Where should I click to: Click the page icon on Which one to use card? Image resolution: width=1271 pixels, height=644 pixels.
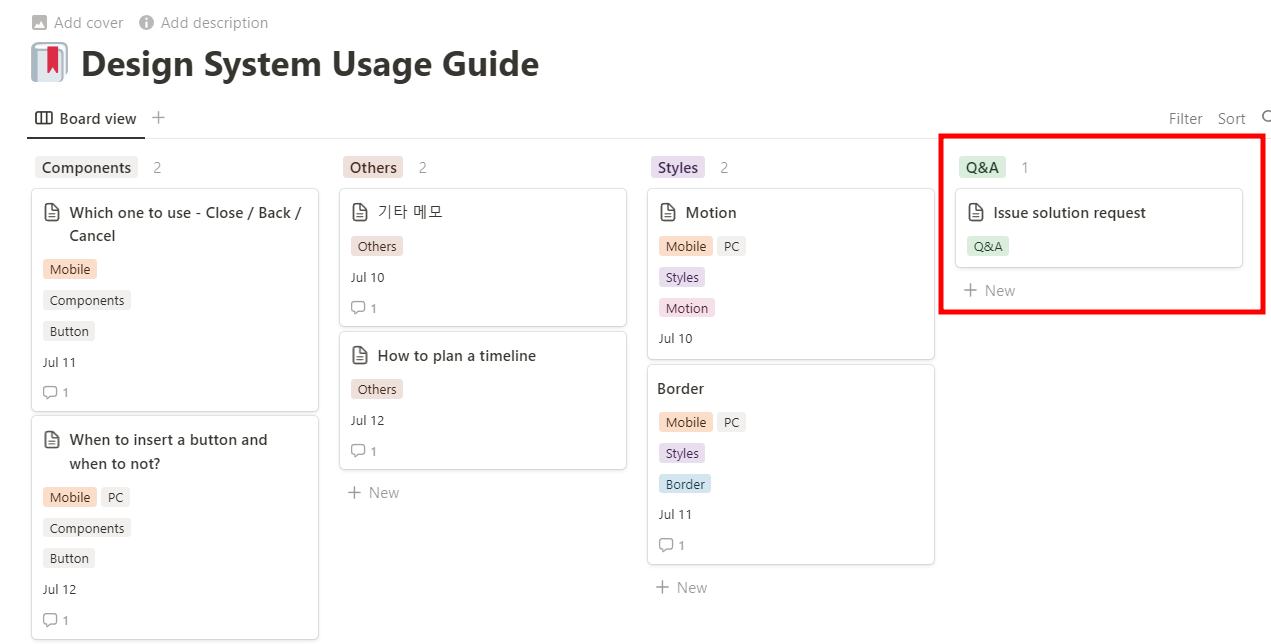(52, 213)
